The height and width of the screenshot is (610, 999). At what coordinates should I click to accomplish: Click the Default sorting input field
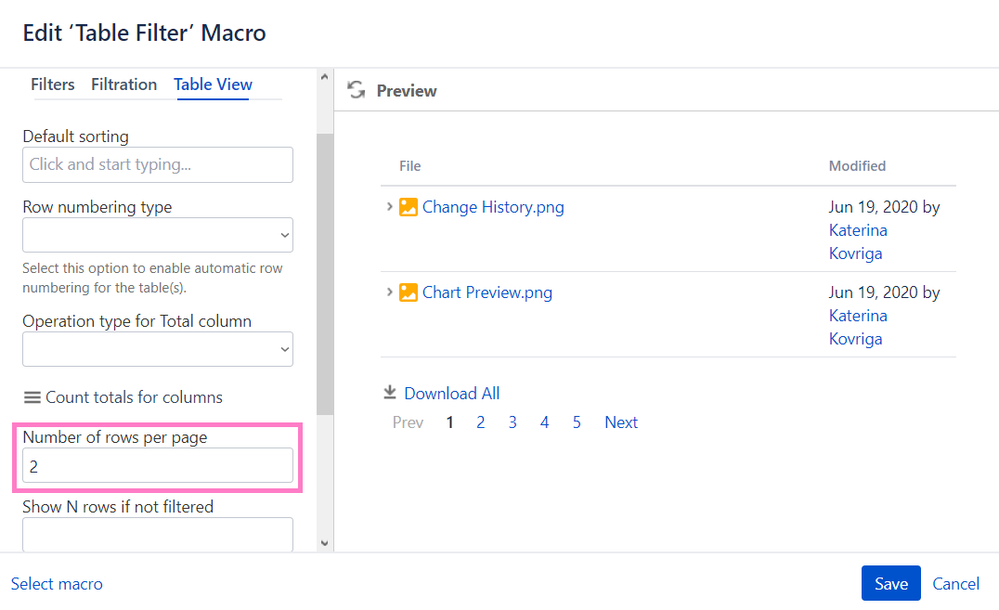157,165
